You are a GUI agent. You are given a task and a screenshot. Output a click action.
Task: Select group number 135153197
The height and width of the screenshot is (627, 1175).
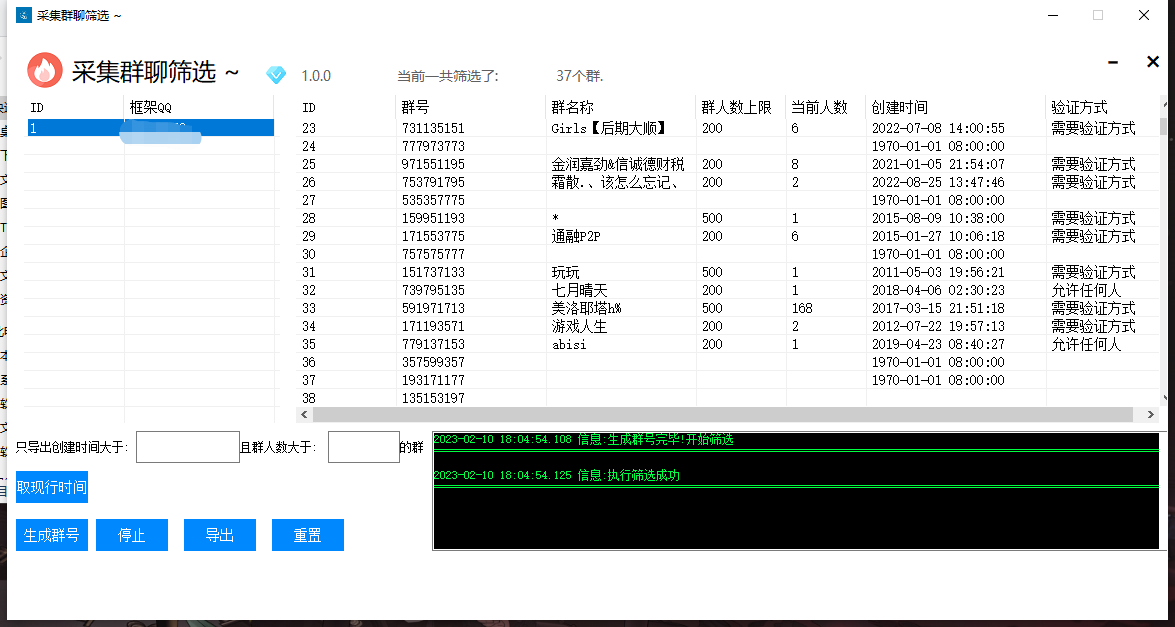[x=433, y=398]
